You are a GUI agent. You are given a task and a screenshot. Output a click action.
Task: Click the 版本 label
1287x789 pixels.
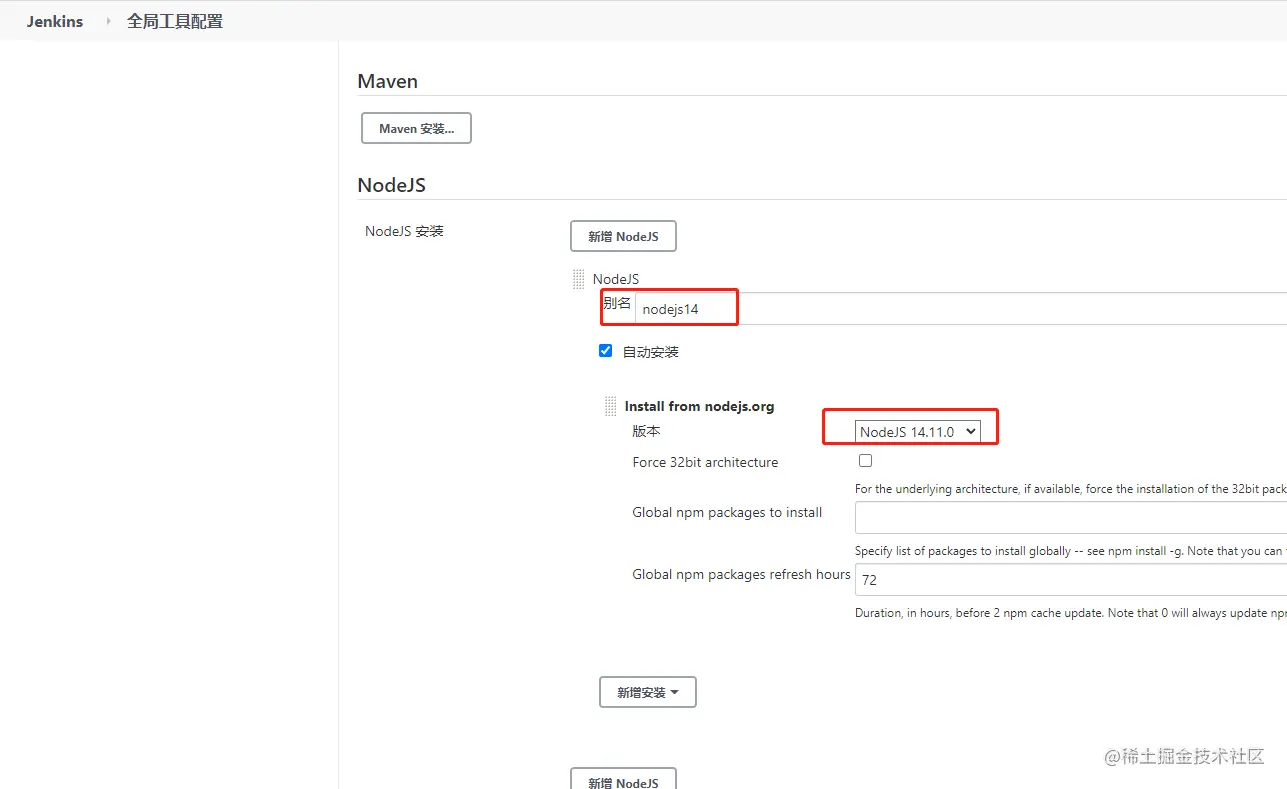click(646, 431)
